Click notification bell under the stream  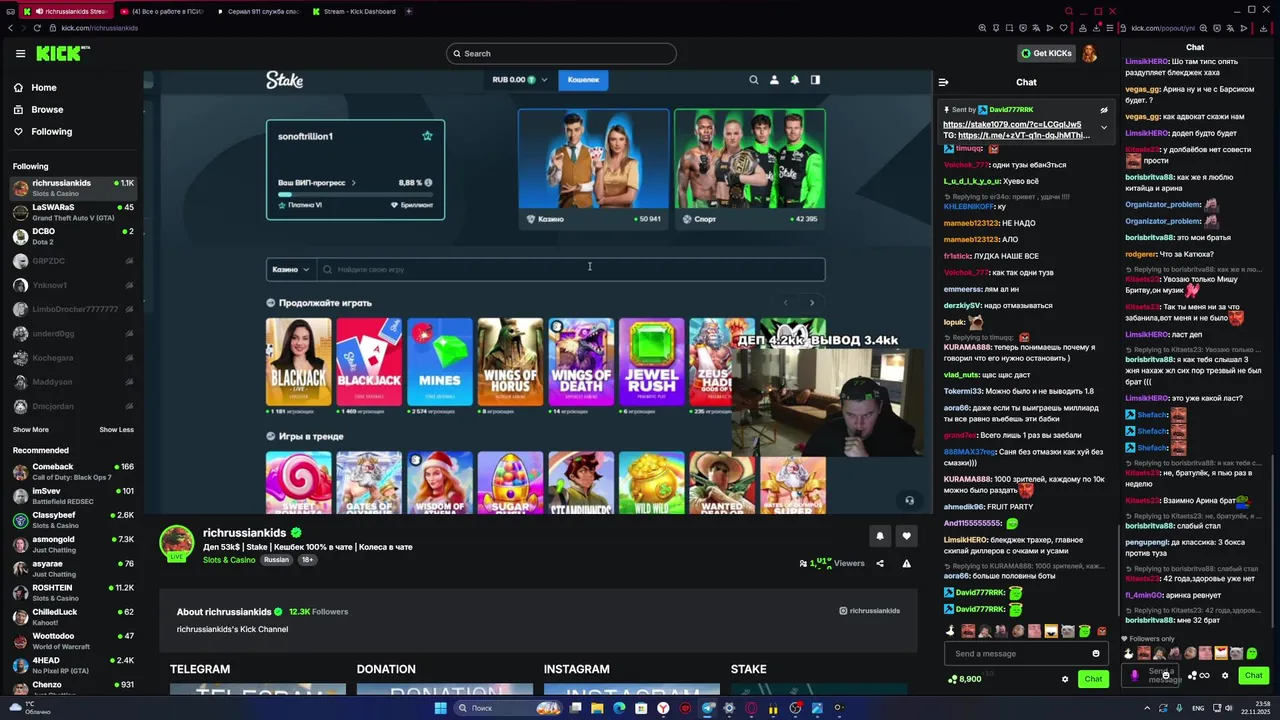880,536
